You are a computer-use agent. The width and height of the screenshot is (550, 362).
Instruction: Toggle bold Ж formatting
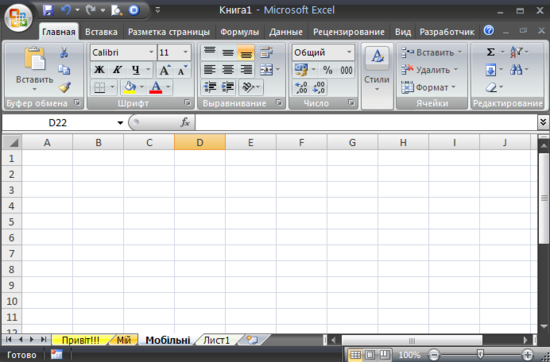100,70
